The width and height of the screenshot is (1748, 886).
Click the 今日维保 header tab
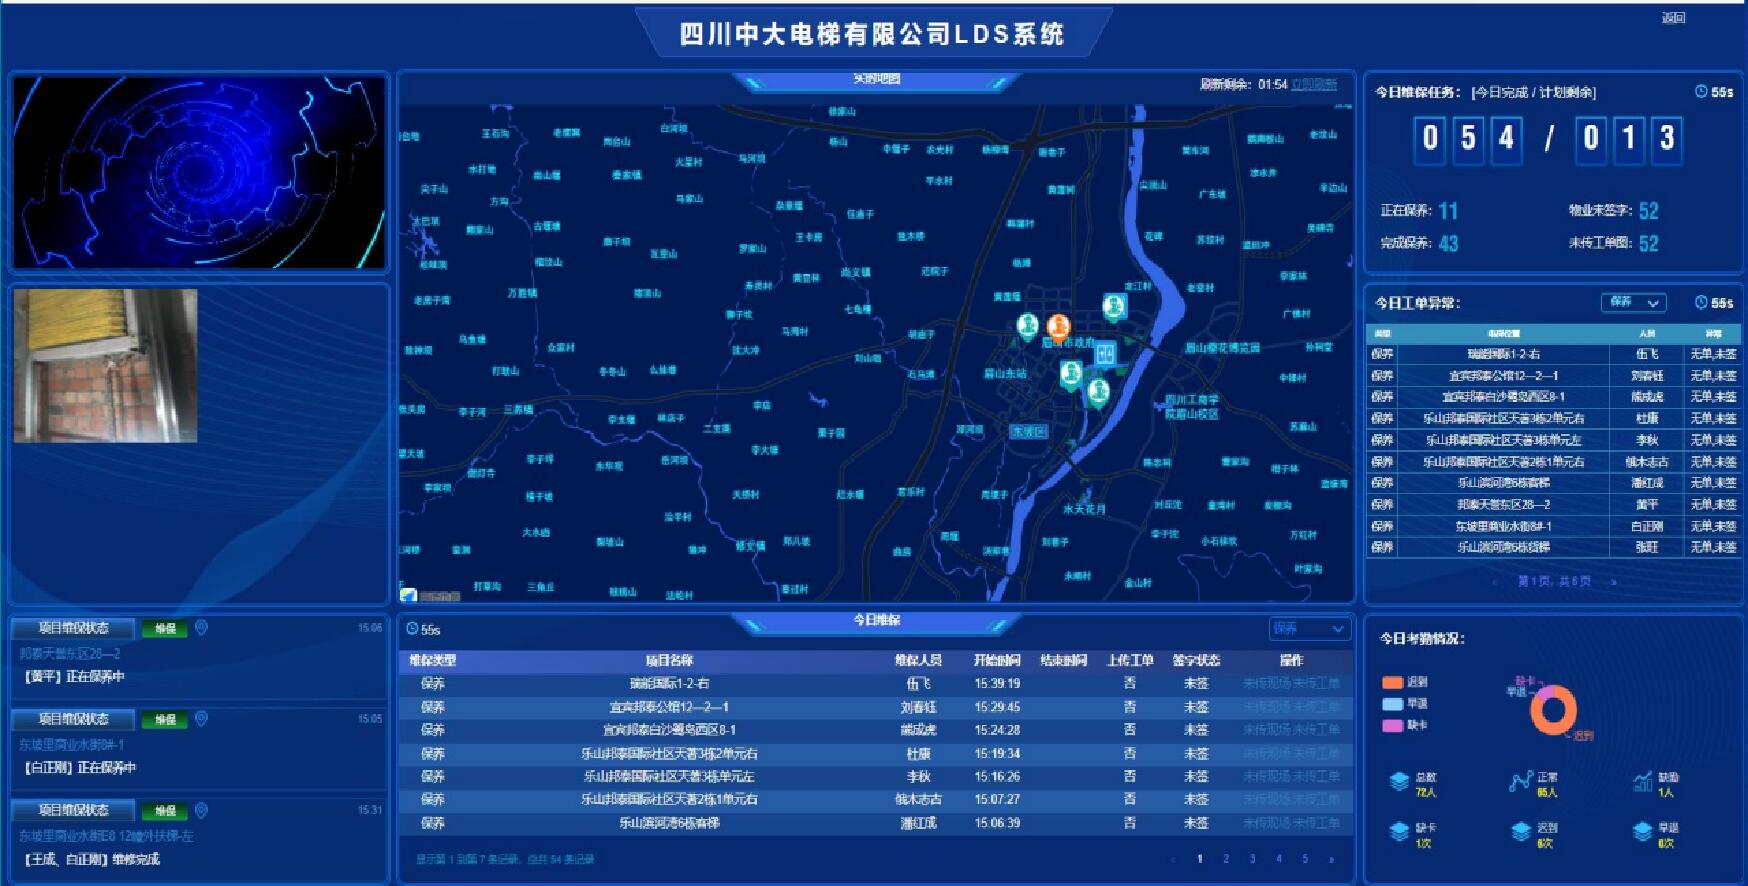(x=876, y=620)
